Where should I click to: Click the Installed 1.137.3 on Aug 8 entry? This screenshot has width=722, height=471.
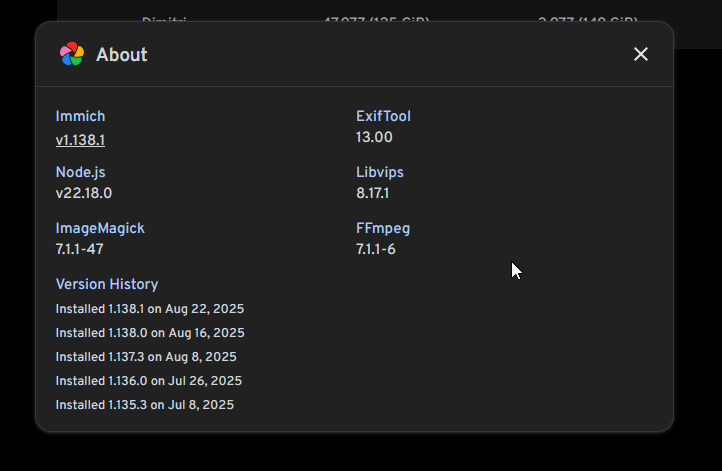point(146,357)
